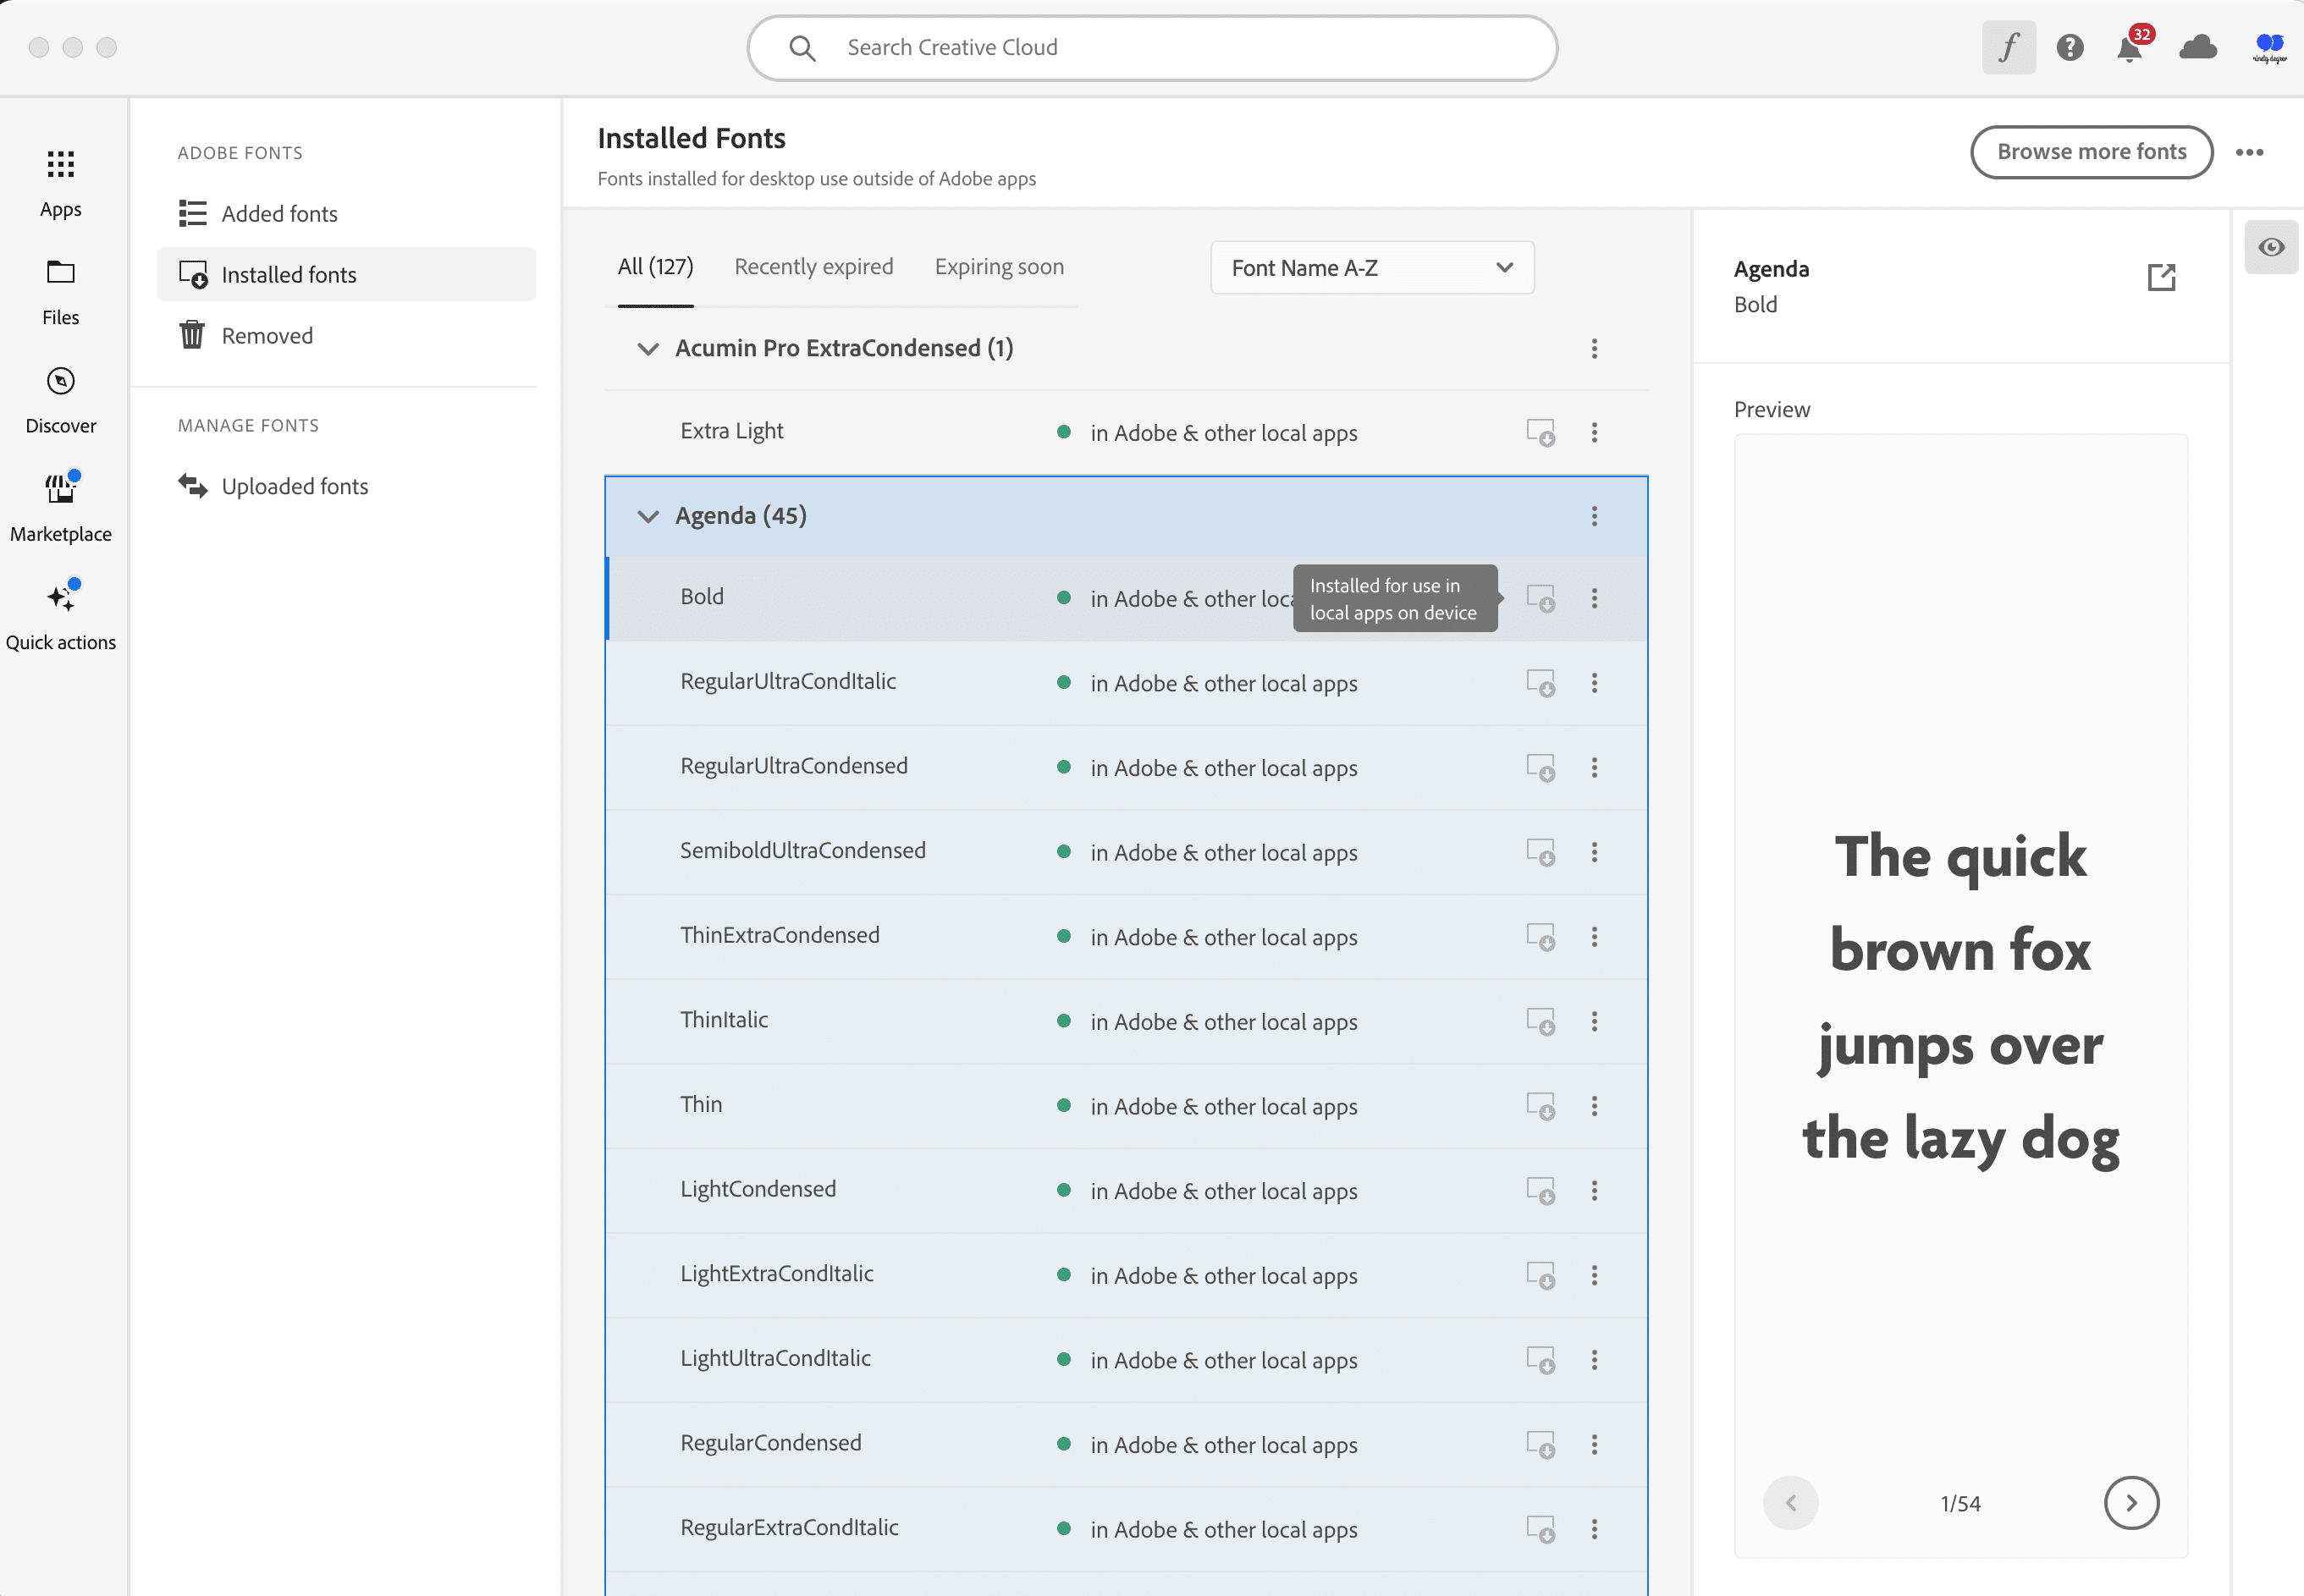Screen dimensions: 2304x1596
Task: Collapse Acumin Pro ExtraCondensed group
Action: point(648,349)
